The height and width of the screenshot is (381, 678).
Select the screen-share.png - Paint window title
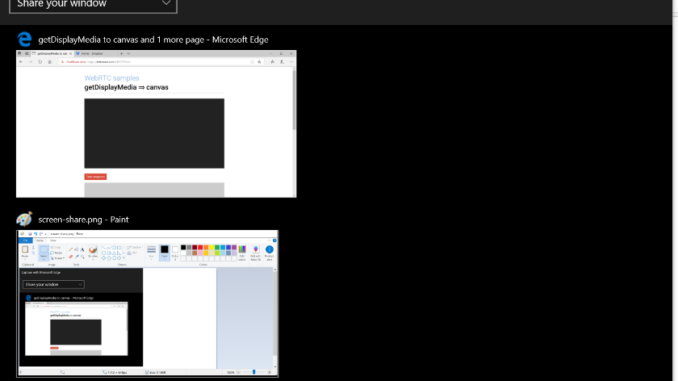[x=83, y=220]
